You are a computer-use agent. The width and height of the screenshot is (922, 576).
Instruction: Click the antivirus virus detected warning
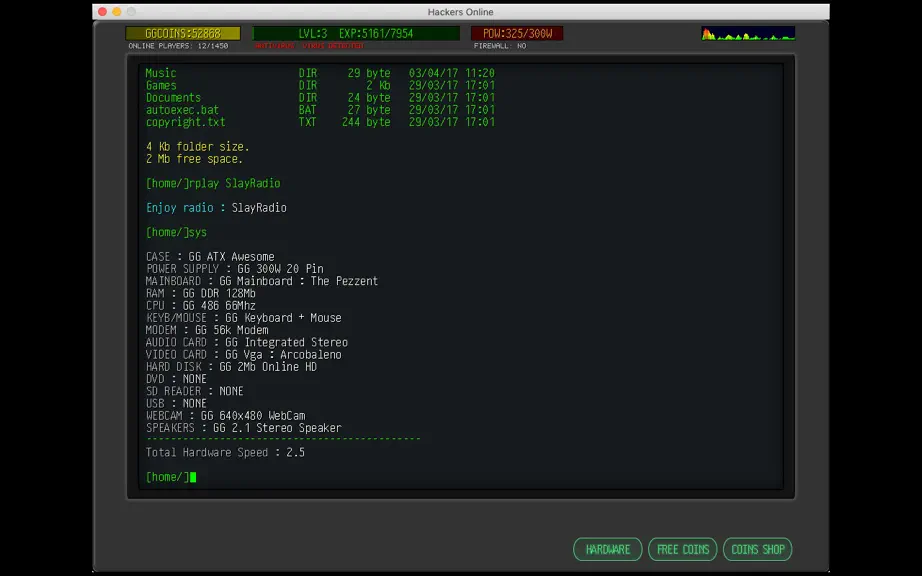[309, 46]
